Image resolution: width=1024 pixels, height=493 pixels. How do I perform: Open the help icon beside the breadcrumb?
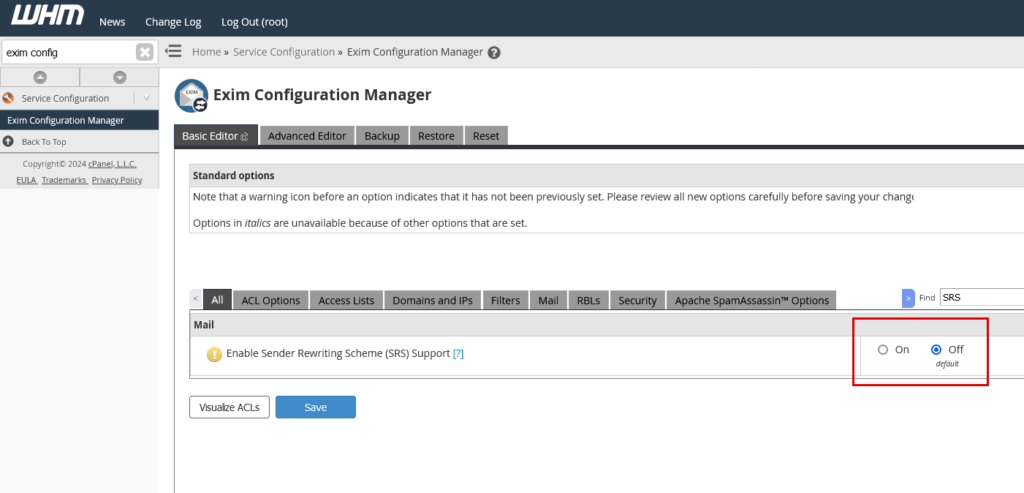tap(494, 53)
